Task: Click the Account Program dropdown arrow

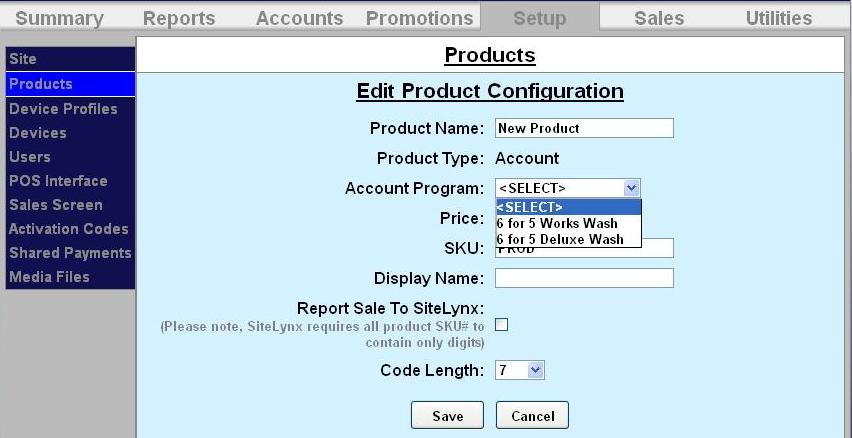Action: pyautogui.click(x=631, y=188)
